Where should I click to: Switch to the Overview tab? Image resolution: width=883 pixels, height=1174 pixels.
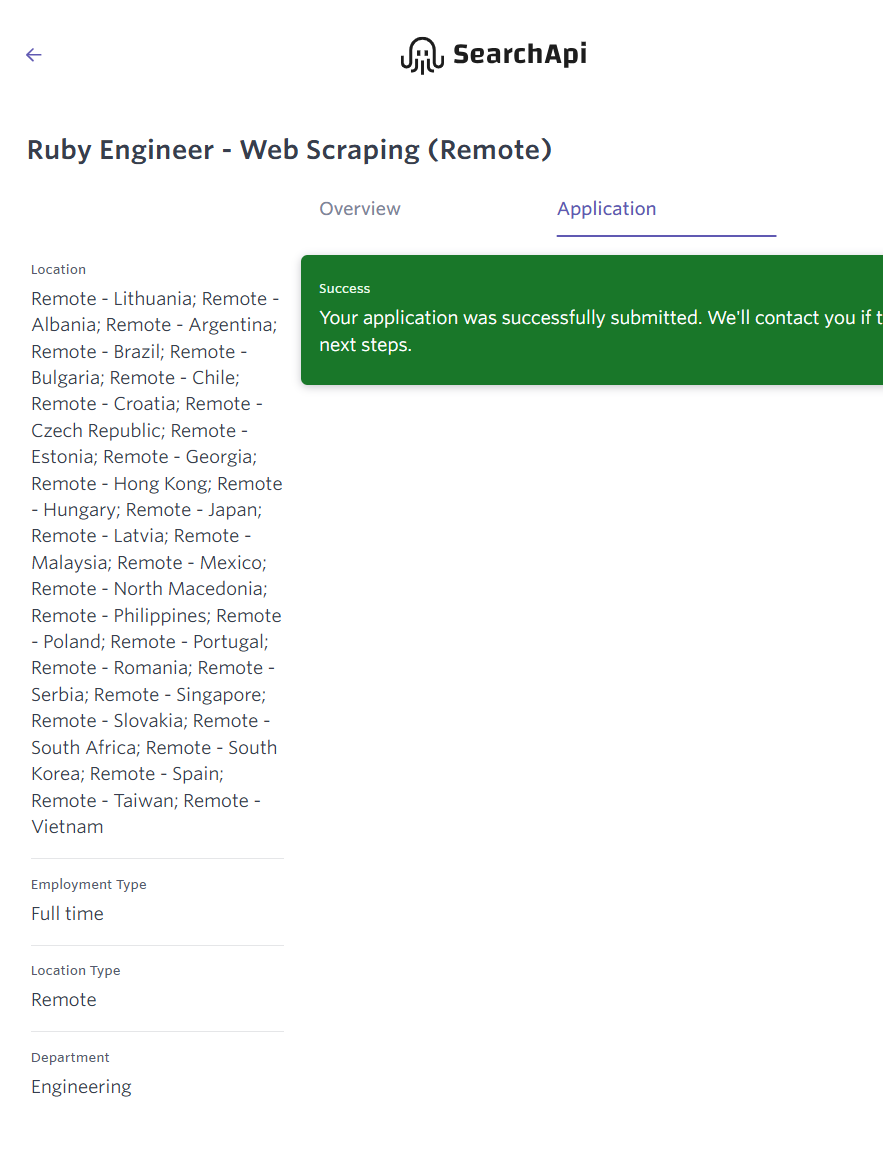360,209
